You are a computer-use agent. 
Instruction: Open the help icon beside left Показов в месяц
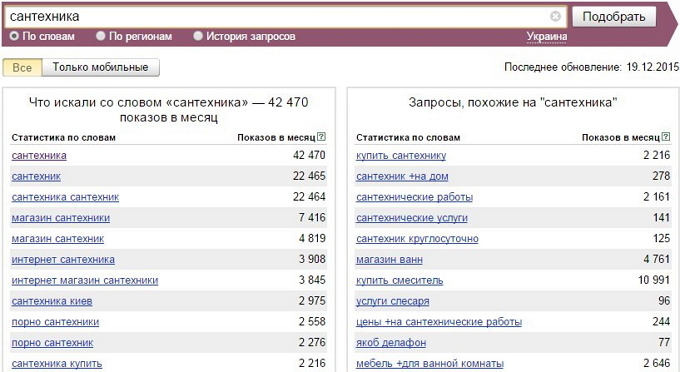[321, 137]
